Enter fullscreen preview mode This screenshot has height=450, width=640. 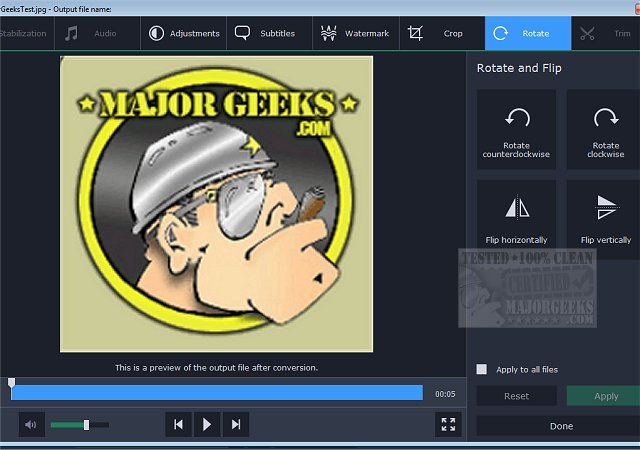point(448,424)
